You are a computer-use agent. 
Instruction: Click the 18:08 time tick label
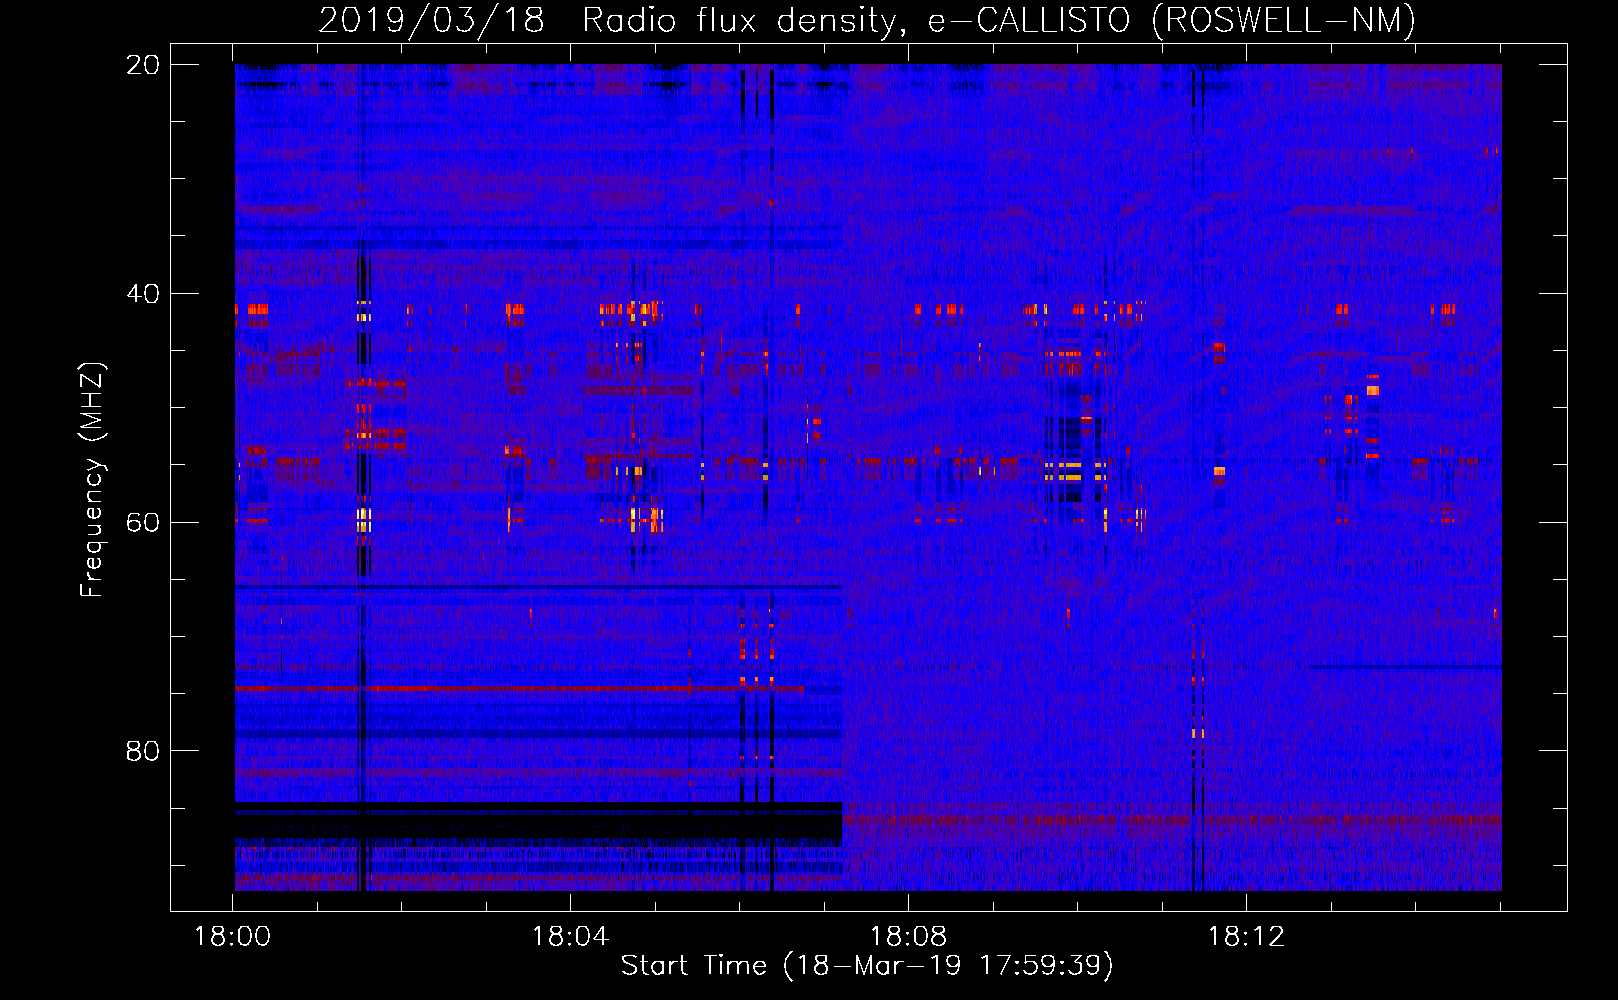point(908,937)
